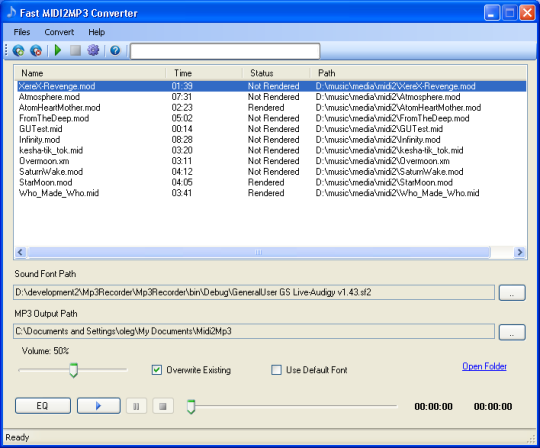Image resolution: width=540 pixels, height=448 pixels.
Task: Click the 07:31 time cell
Action: pos(181,97)
